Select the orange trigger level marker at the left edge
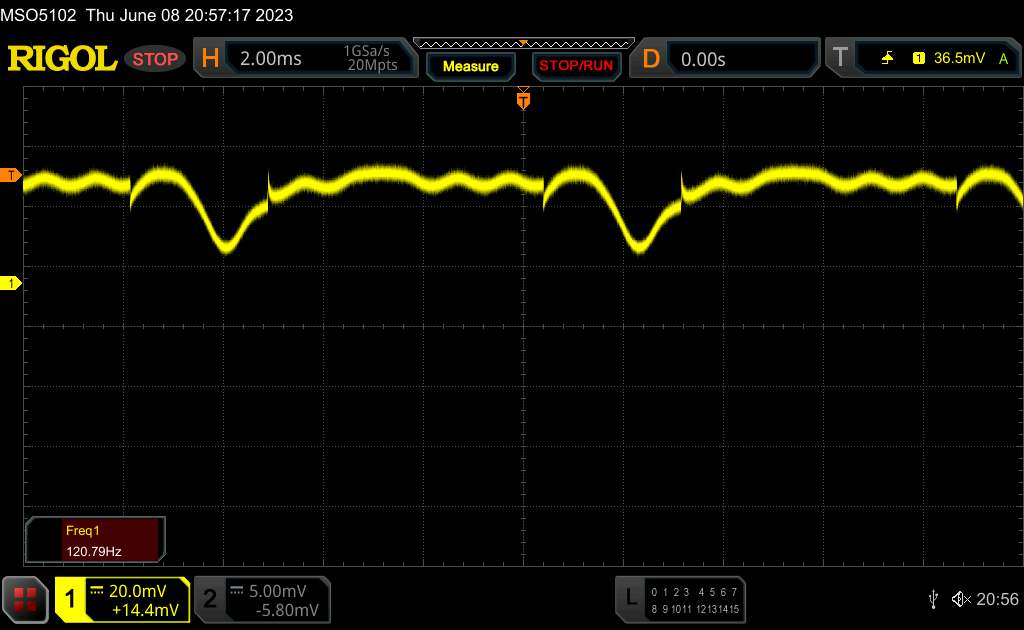This screenshot has width=1024, height=630. point(11,175)
